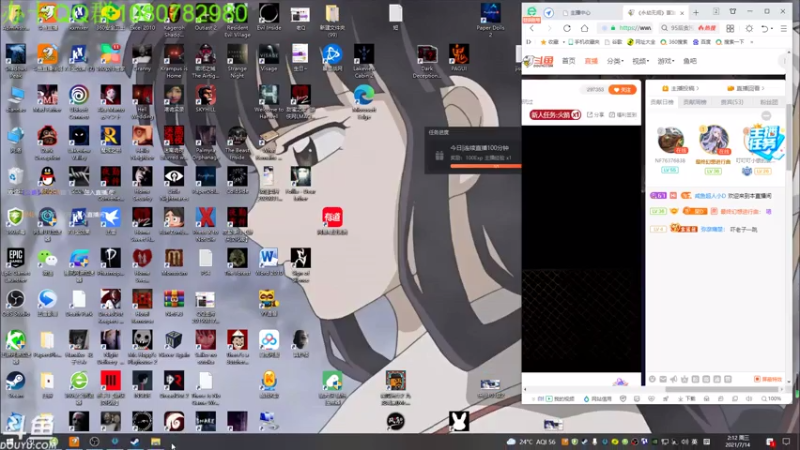Switch to the 贡献周榜 tab
This screenshot has width=800, height=450.
click(695, 102)
